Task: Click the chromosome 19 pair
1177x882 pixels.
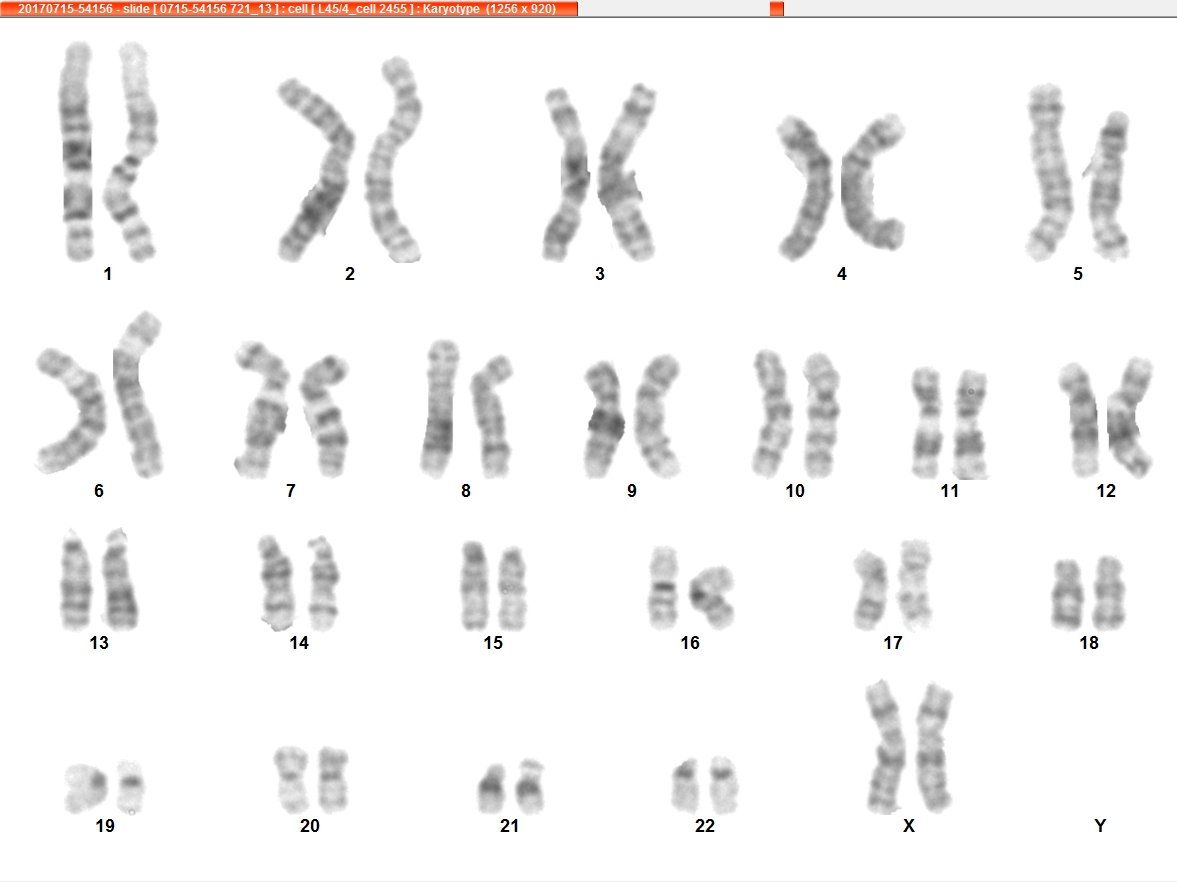Action: (104, 787)
